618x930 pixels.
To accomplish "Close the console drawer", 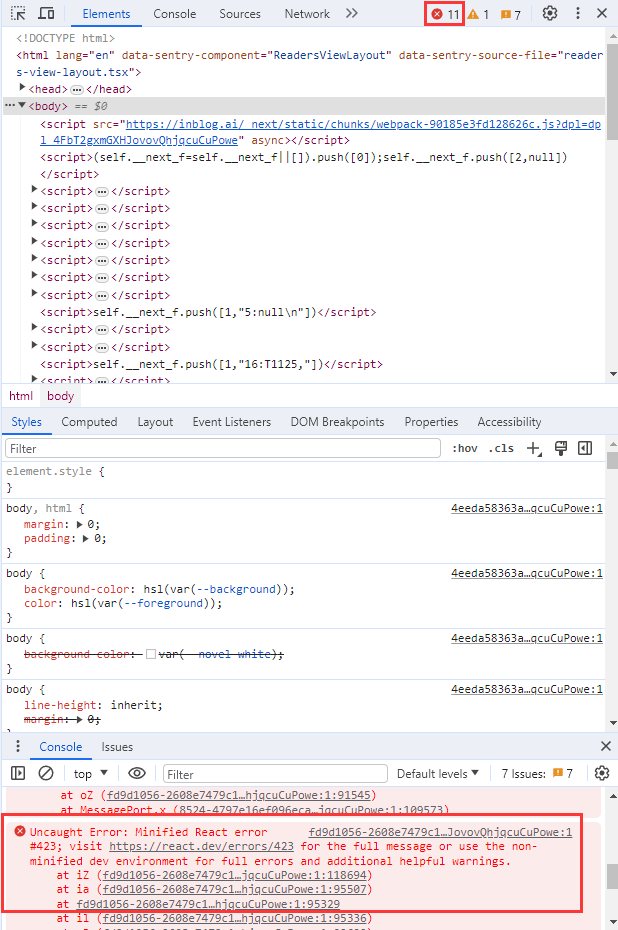I will pyautogui.click(x=606, y=746).
